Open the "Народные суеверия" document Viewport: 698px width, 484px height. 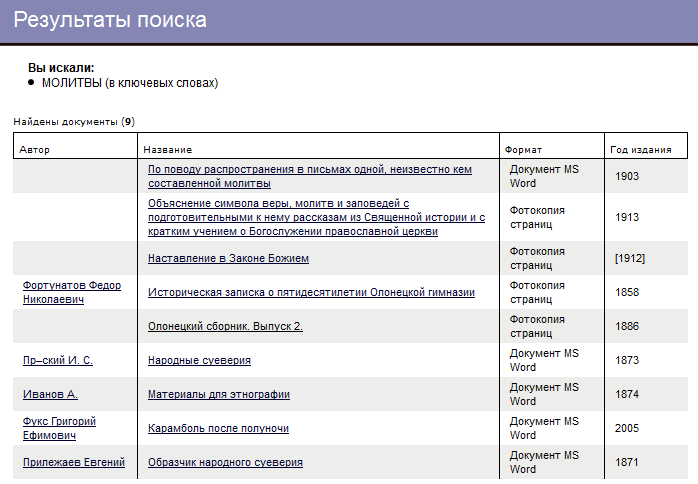pos(199,360)
